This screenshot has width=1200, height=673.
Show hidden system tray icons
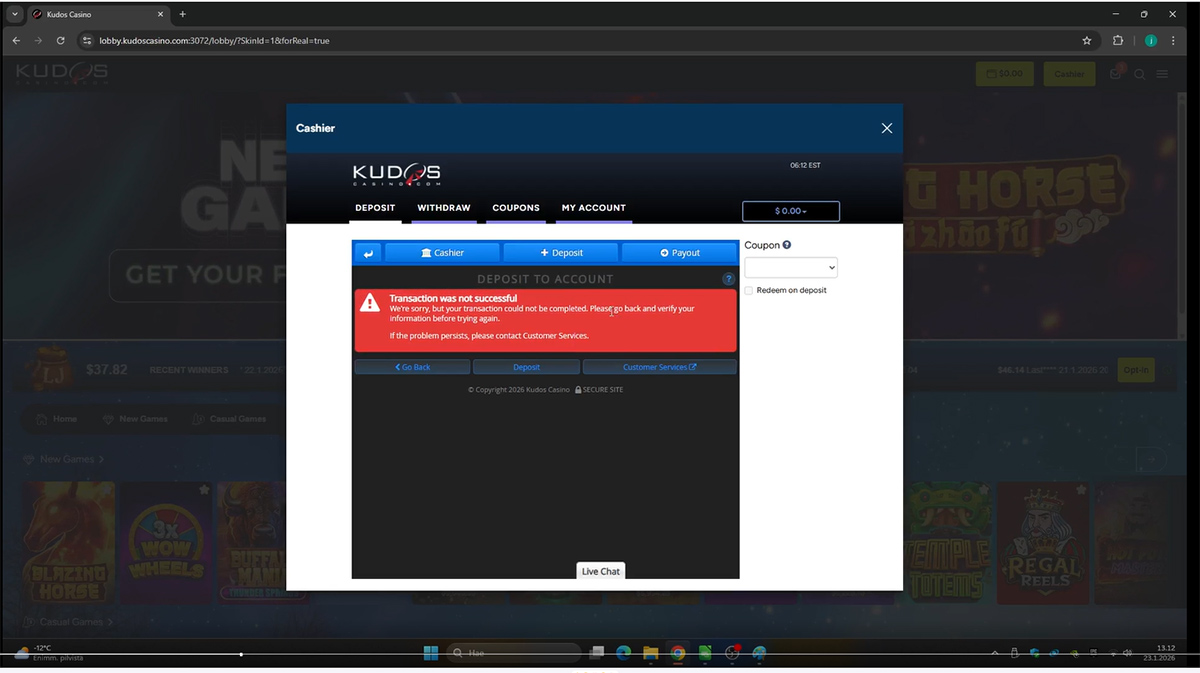point(997,653)
